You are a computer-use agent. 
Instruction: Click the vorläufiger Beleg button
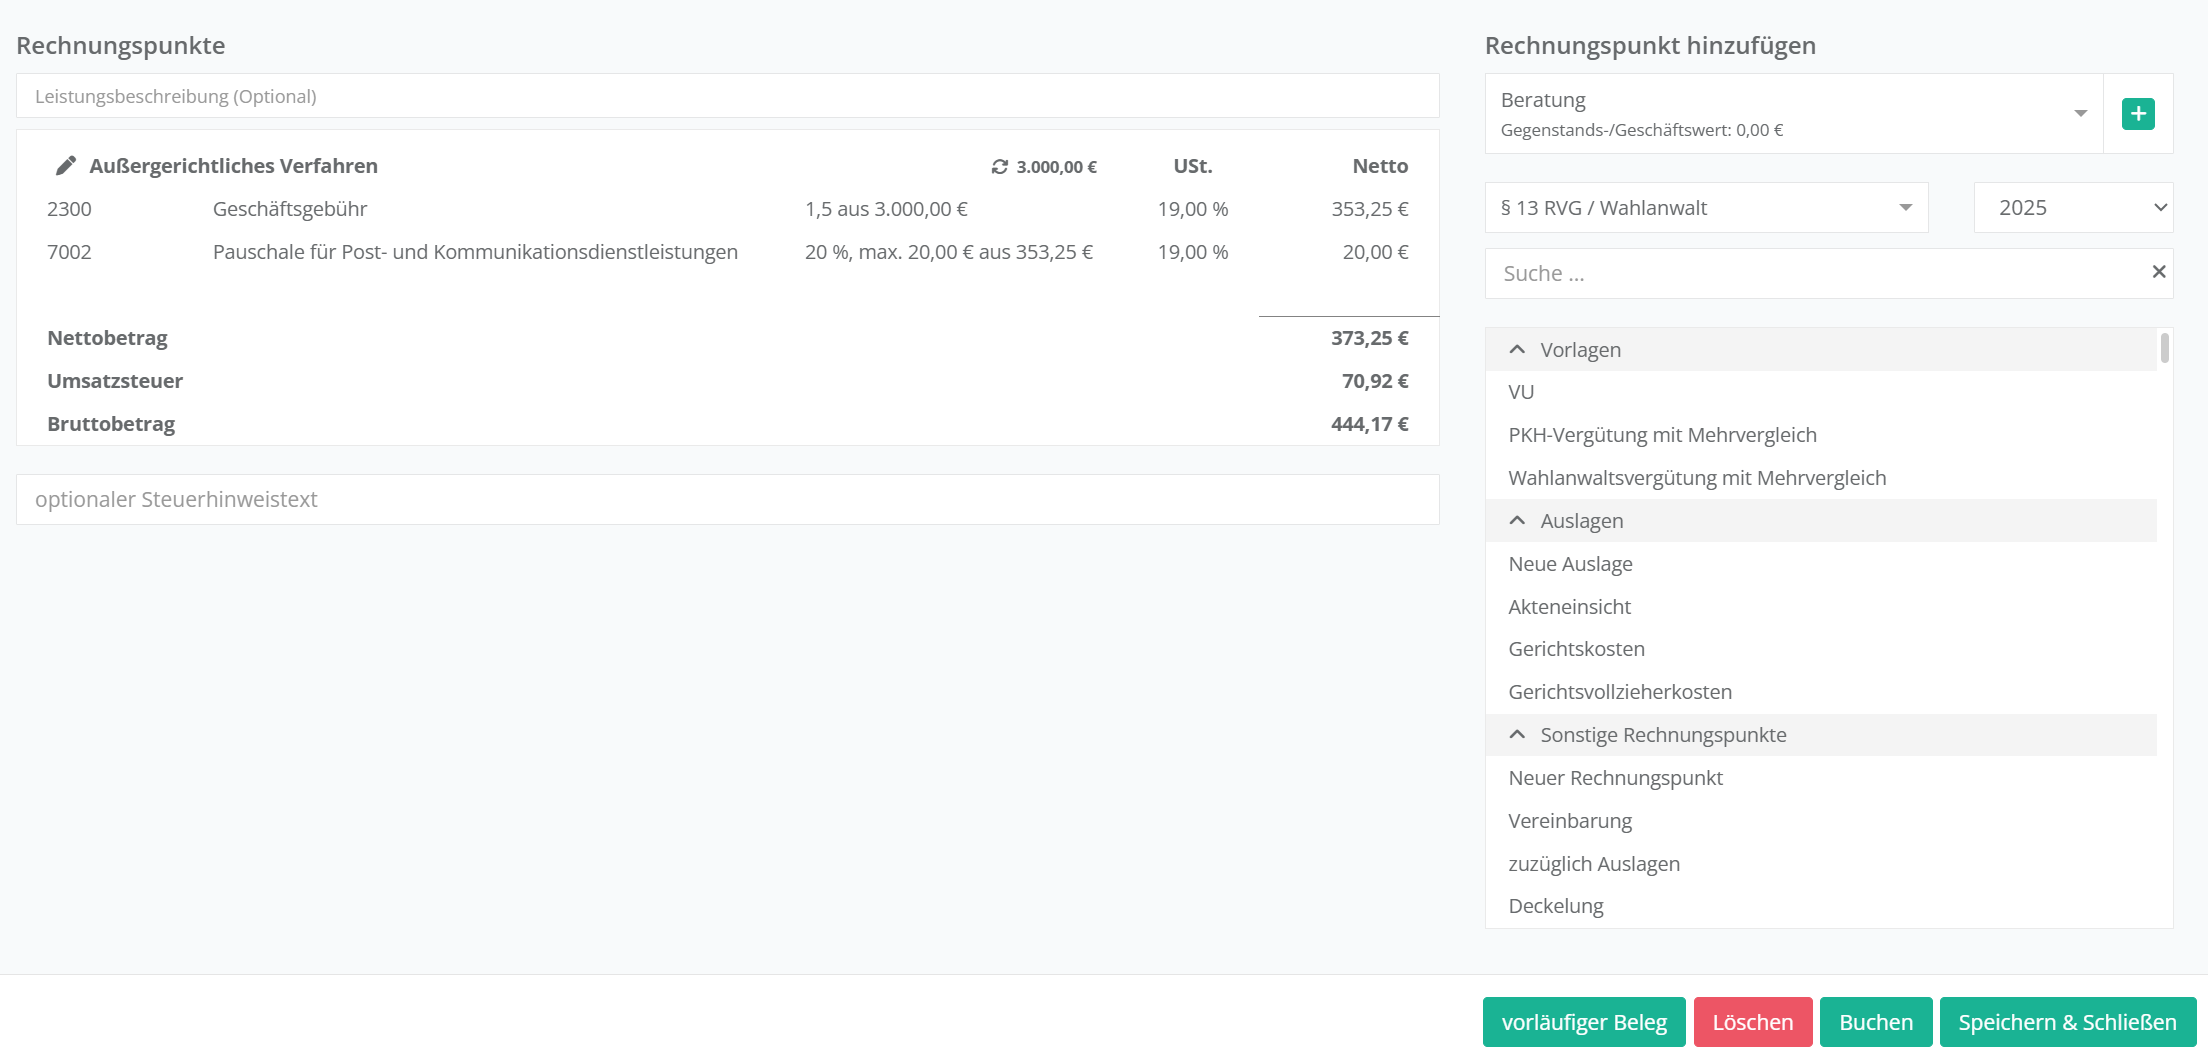[x=1583, y=1022]
